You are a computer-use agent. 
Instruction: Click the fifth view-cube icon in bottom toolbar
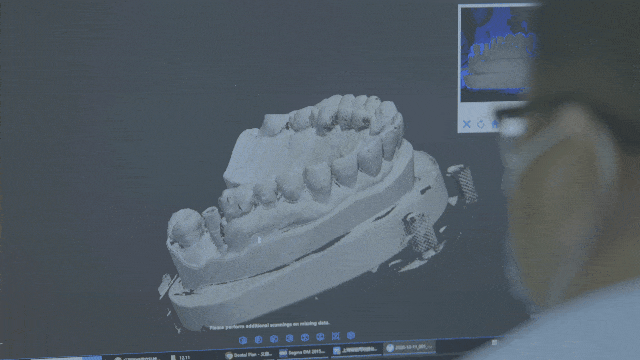(x=305, y=338)
